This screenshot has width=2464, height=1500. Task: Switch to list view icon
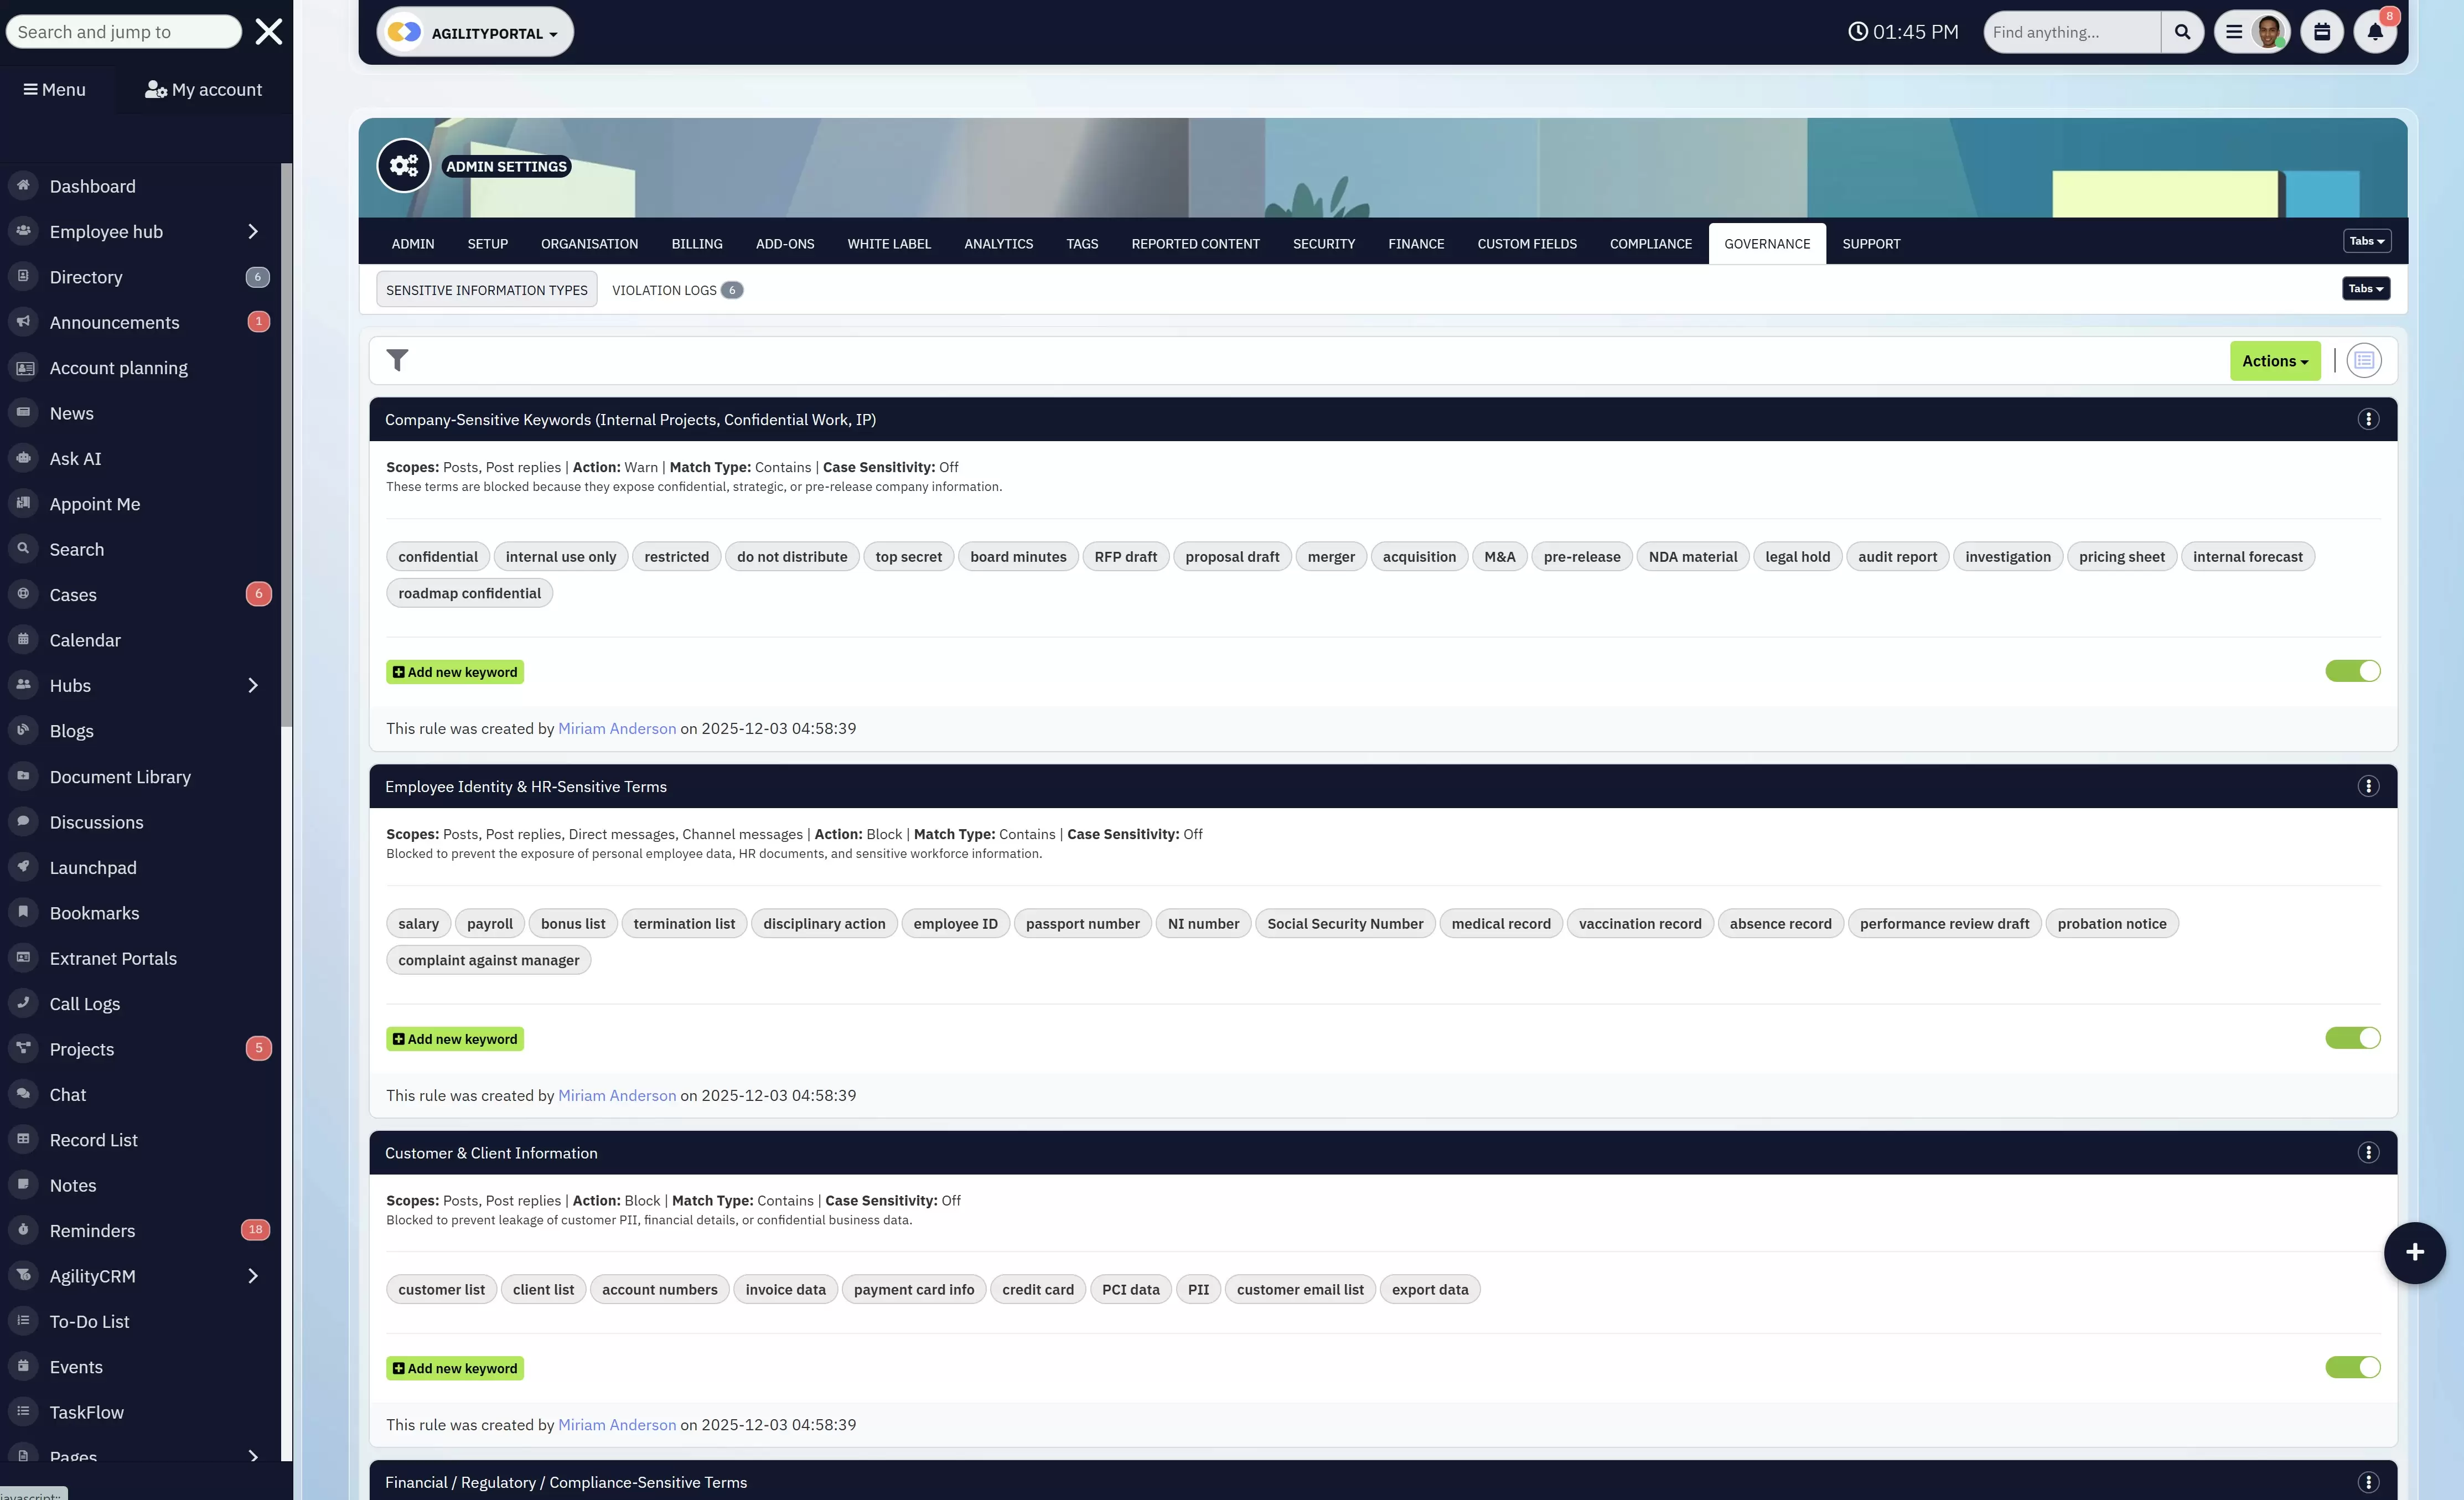coord(2363,360)
